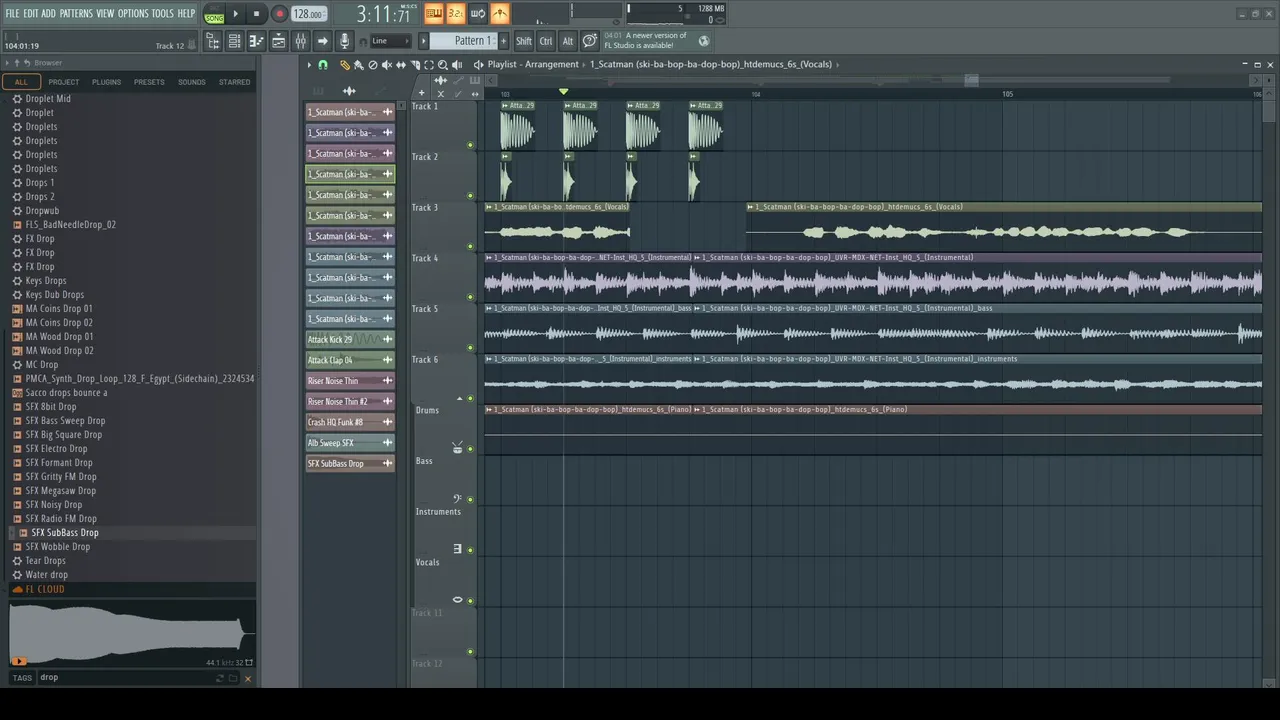
Task: Open the Channel rack icon
Action: (234, 41)
